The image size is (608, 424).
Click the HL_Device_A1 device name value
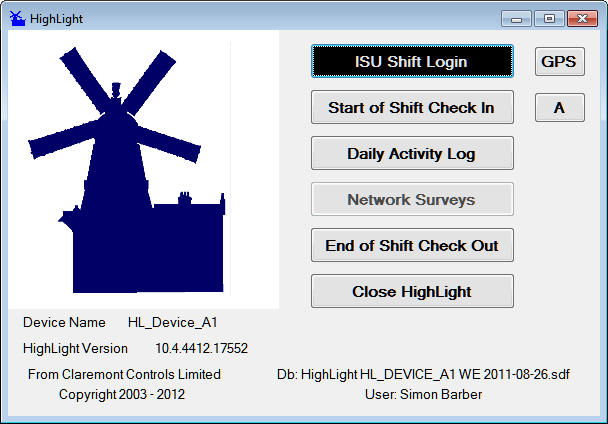tap(172, 323)
